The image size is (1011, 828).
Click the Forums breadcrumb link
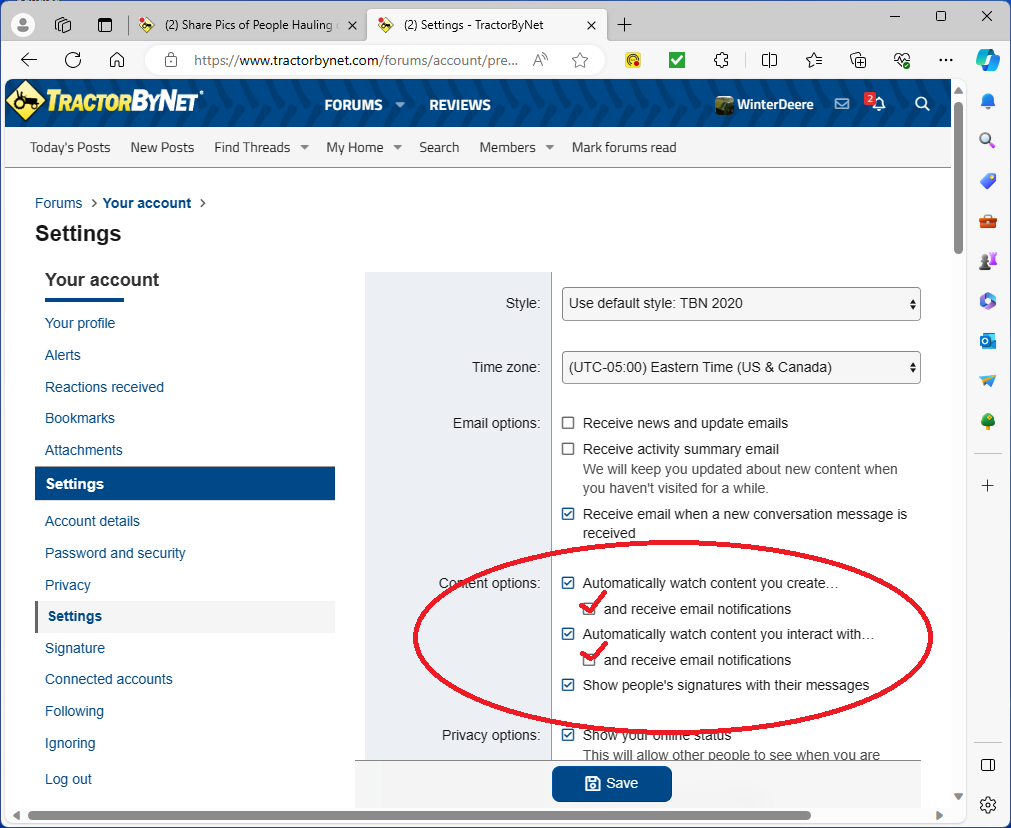(59, 203)
